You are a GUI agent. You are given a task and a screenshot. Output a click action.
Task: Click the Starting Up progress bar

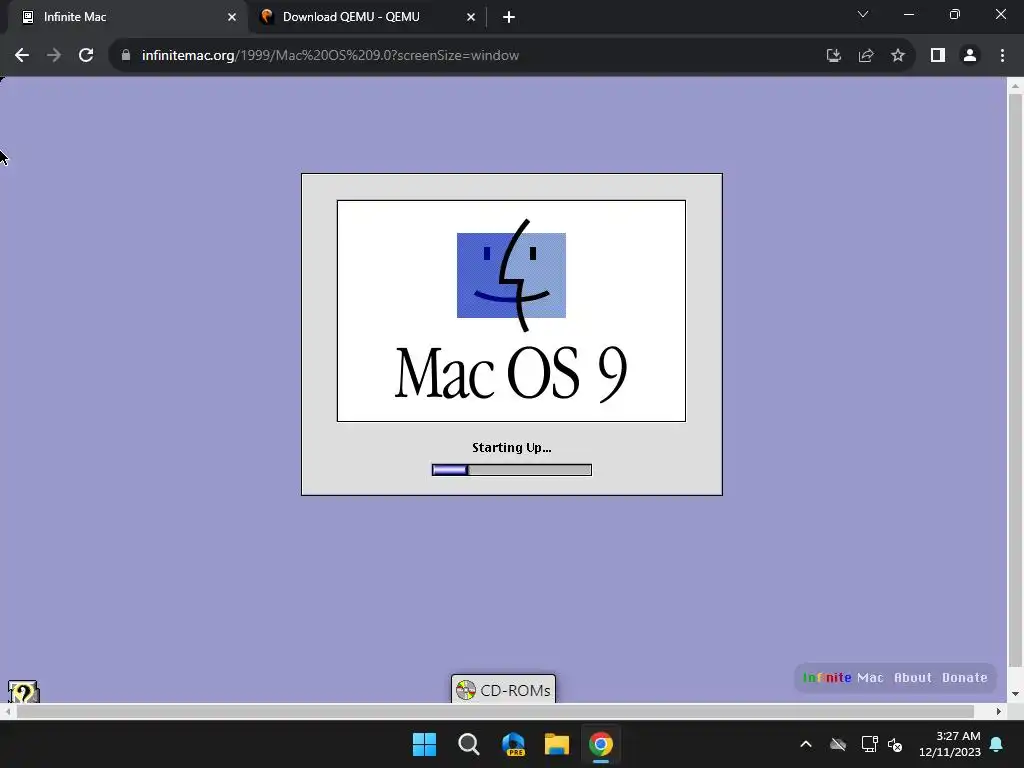tap(512, 470)
